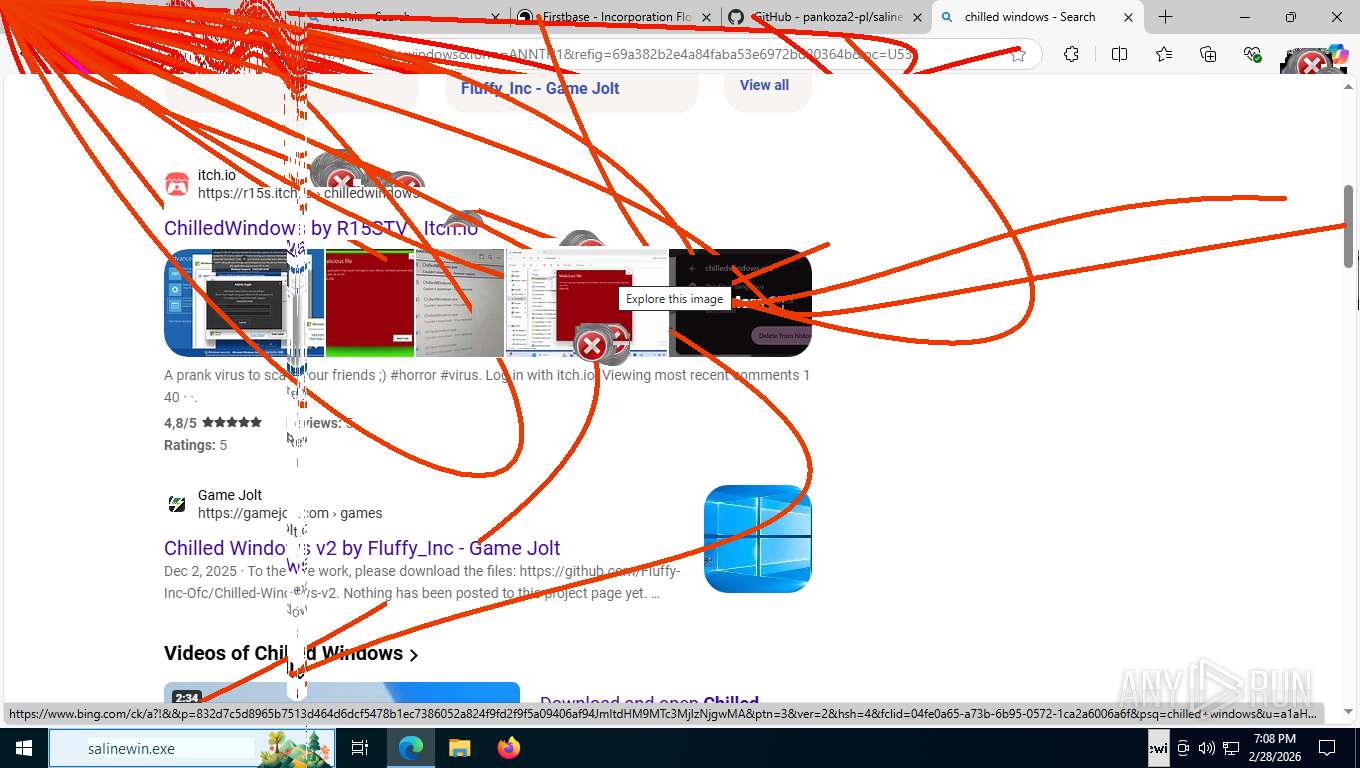Open a new browser tab
This screenshot has width=1360, height=768.
1165,17
